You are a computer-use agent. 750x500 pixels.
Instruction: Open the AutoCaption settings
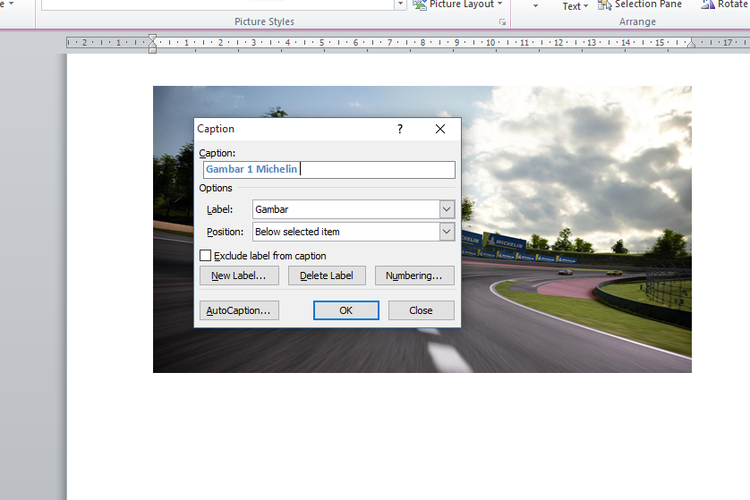(239, 311)
